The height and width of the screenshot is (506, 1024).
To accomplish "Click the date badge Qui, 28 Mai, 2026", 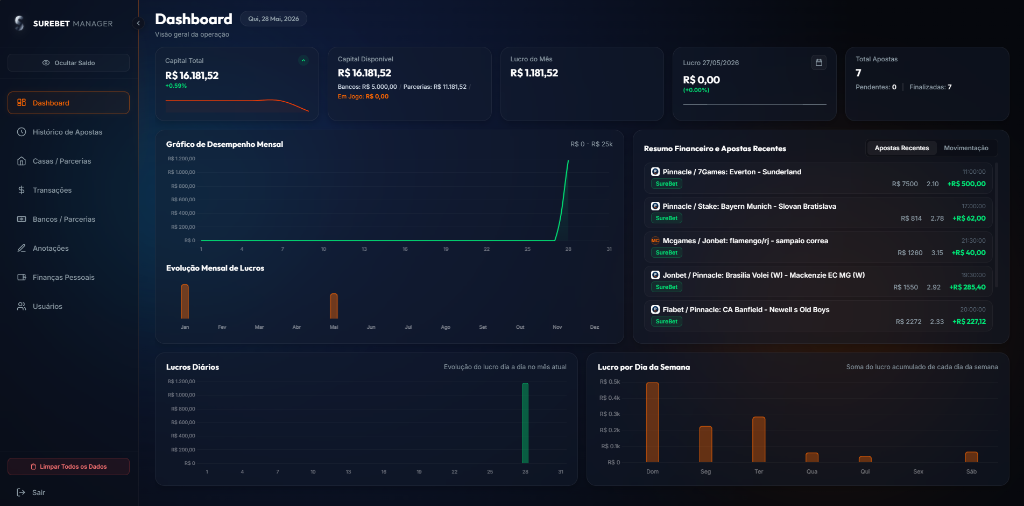I will (x=274, y=19).
